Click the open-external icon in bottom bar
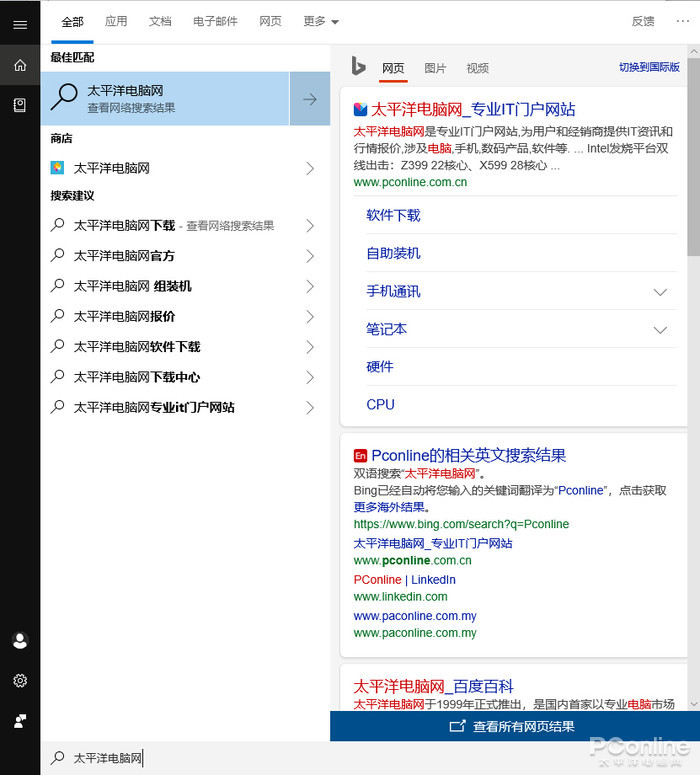Viewport: 700px width, 775px height. 457,726
